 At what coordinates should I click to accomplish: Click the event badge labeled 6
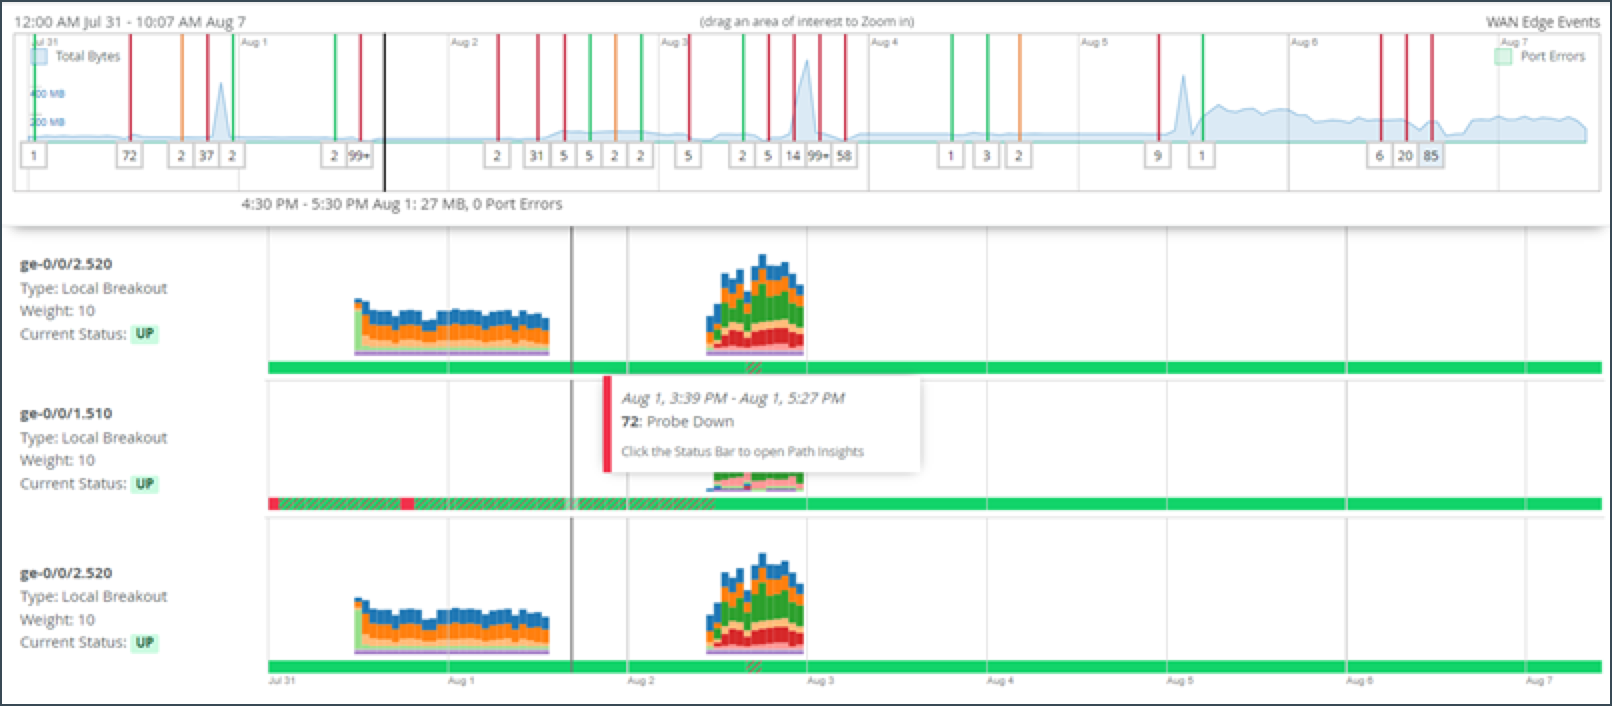1380,156
